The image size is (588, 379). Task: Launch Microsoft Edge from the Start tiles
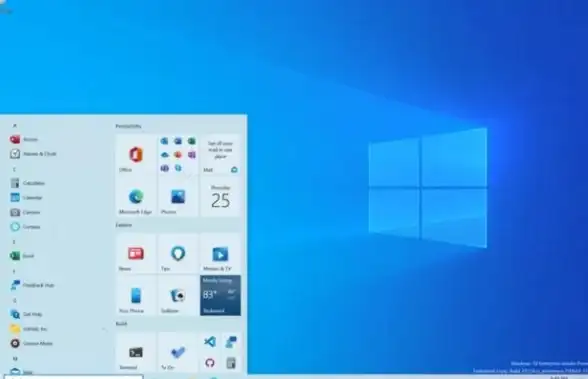pos(136,196)
